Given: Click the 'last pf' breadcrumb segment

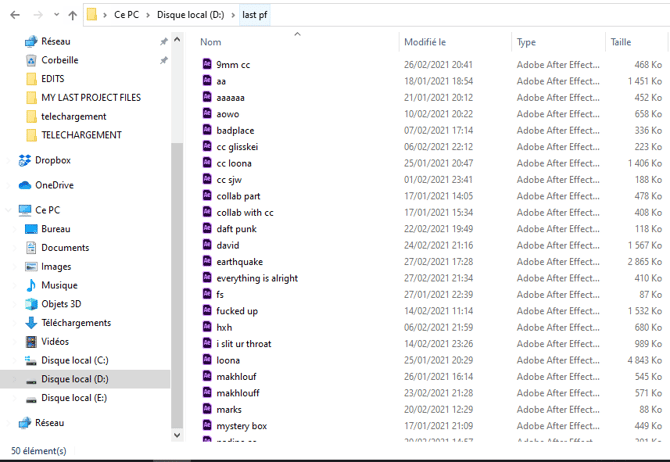Looking at the screenshot, I should 255,15.
